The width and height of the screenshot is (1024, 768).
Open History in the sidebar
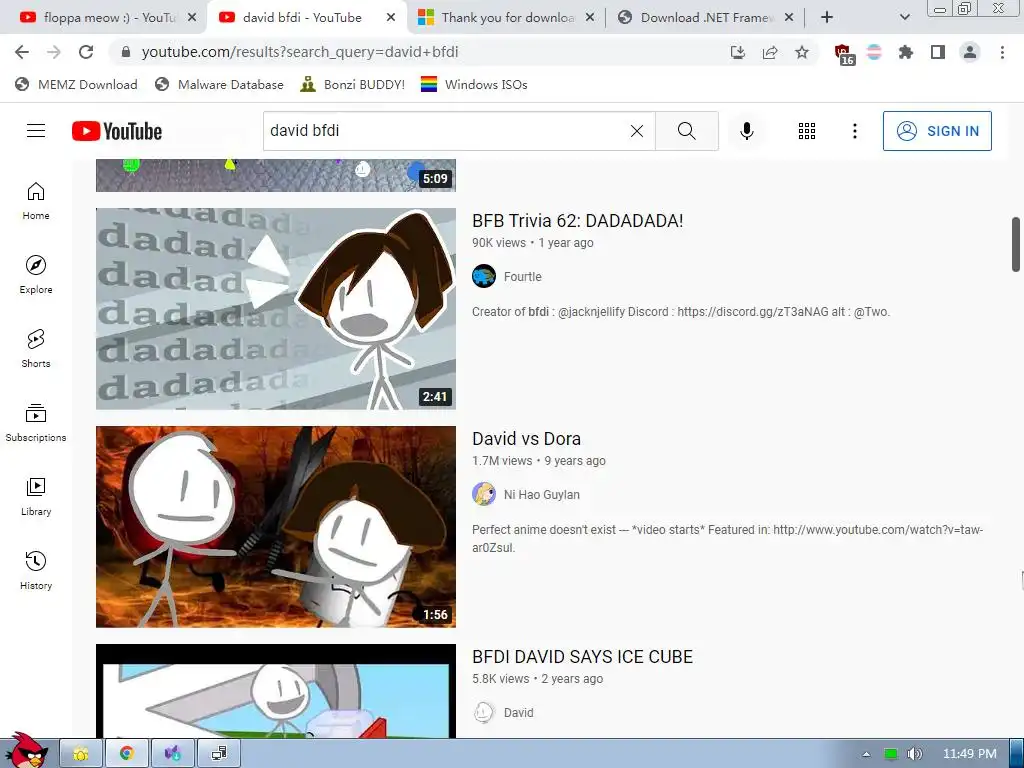tap(36, 571)
